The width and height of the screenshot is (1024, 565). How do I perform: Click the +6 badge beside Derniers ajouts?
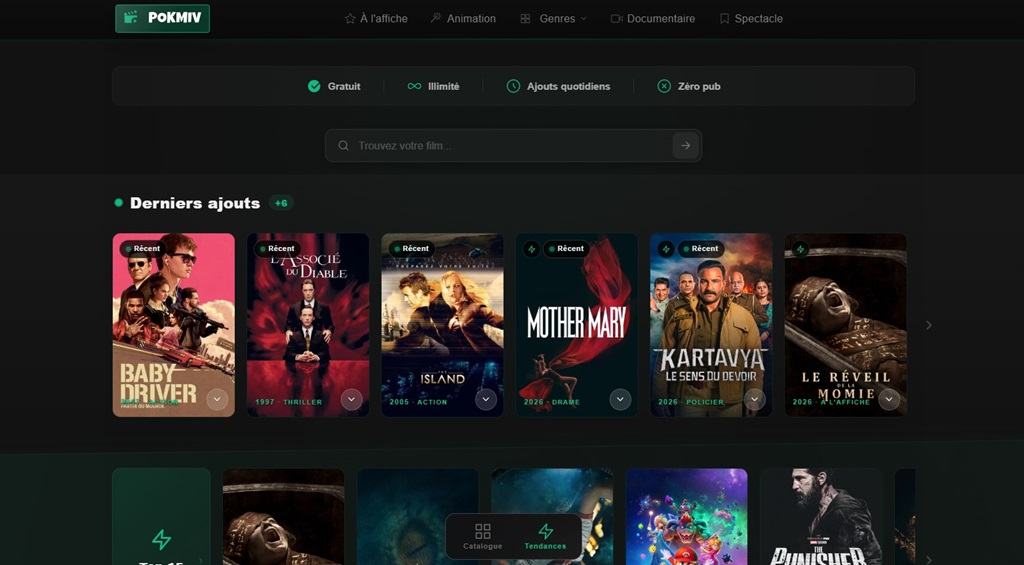(x=281, y=203)
